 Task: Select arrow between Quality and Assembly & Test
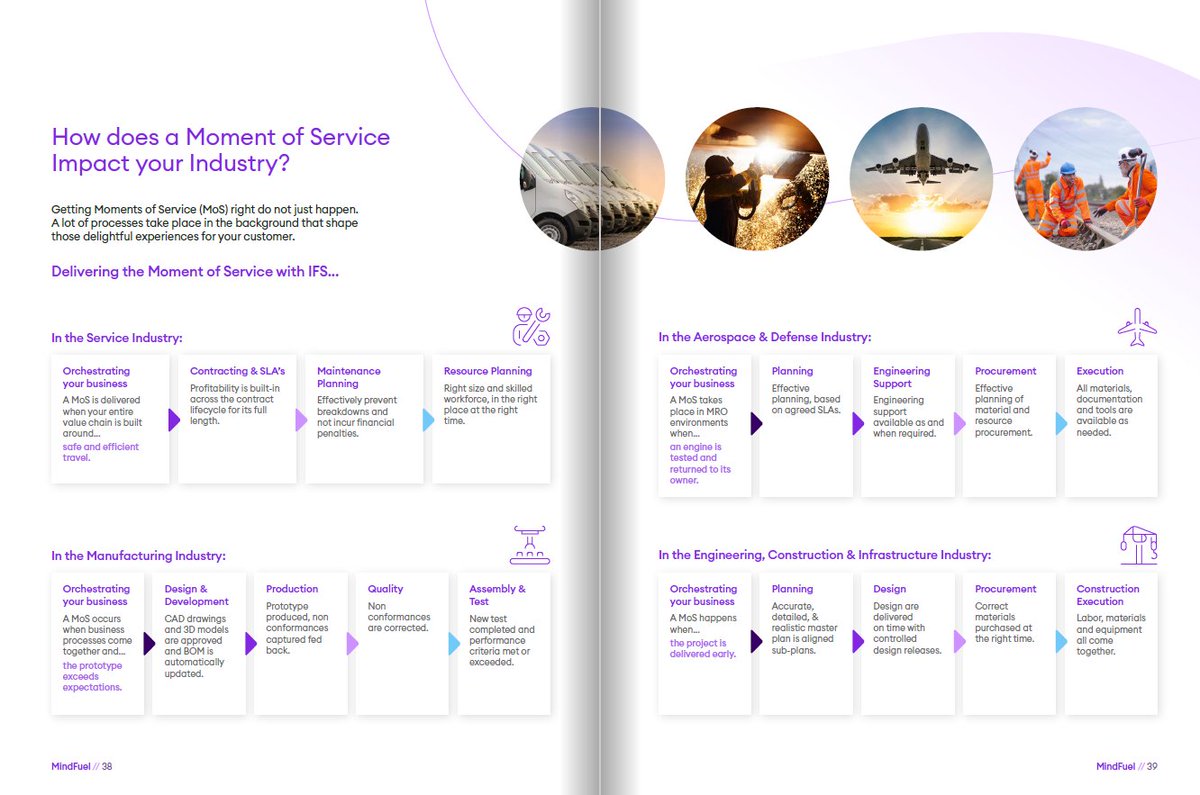[x=454, y=643]
